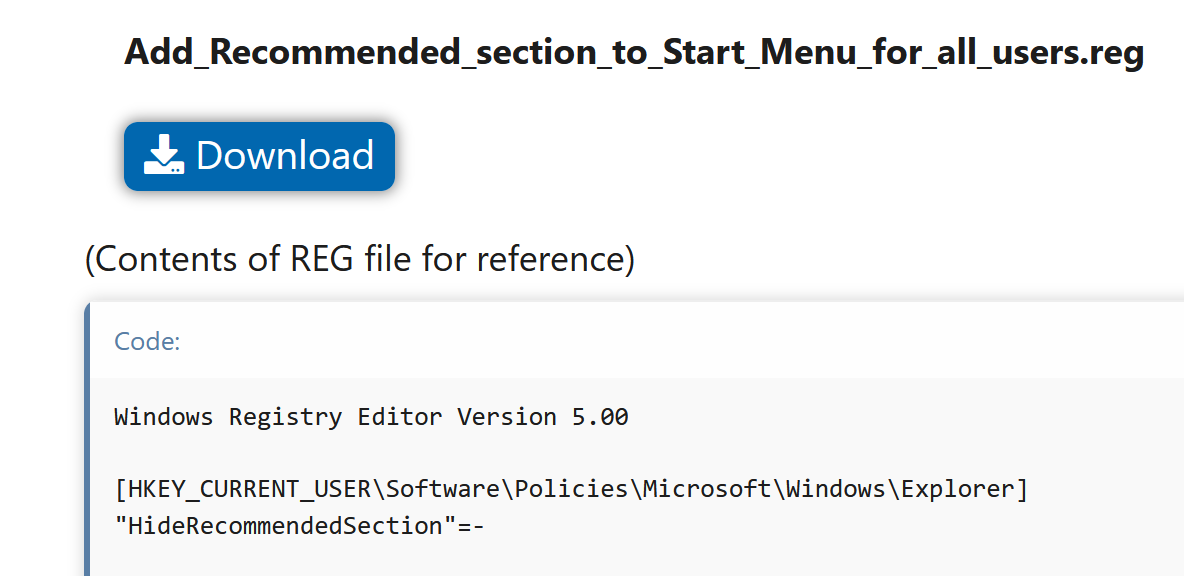Click the "Code:" label
The image size is (1184, 576).
tap(147, 342)
